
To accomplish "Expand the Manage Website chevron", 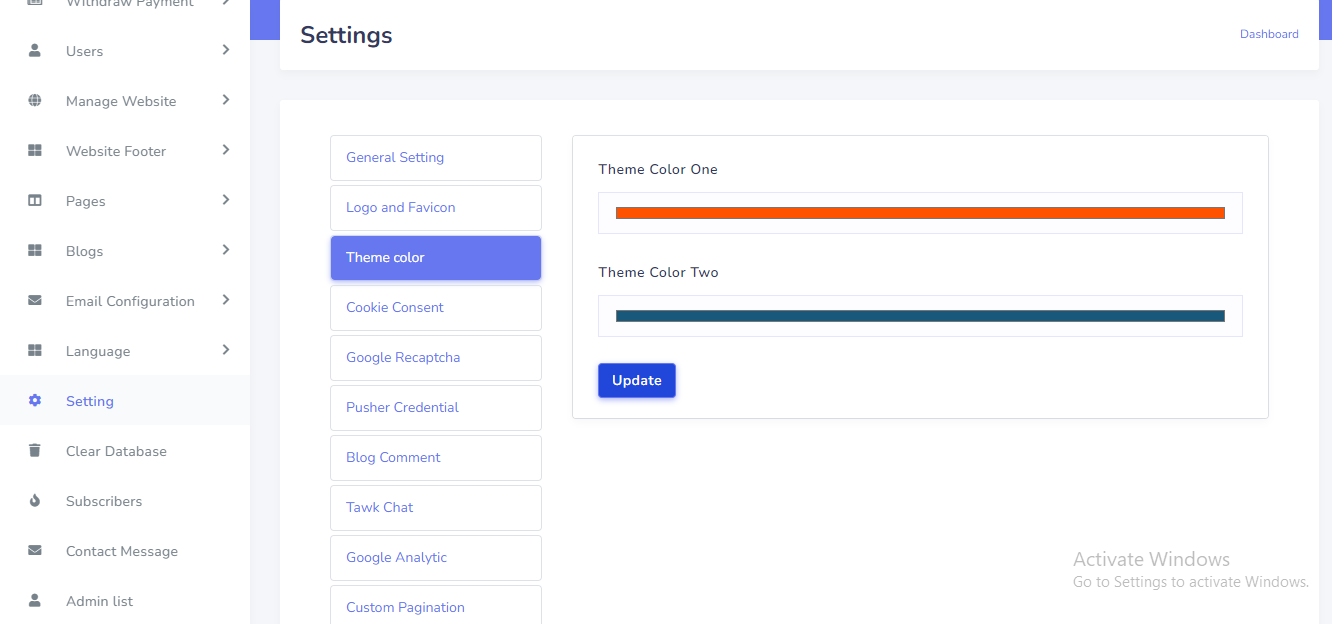I will pos(226,100).
